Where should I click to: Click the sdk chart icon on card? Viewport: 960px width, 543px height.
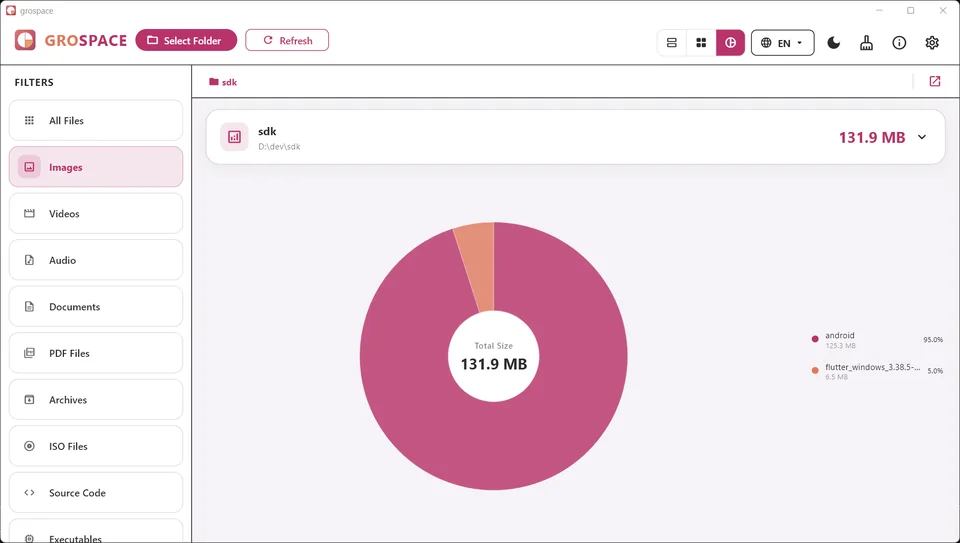tap(234, 137)
